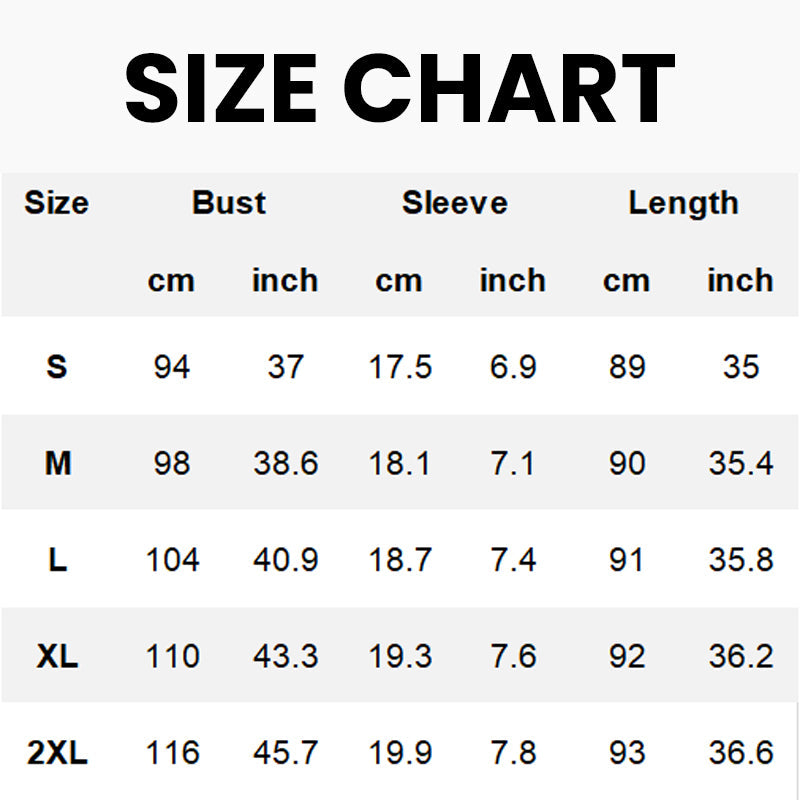Screen dimensions: 800x800
Task: Select the XL size row label
Action: (x=58, y=656)
